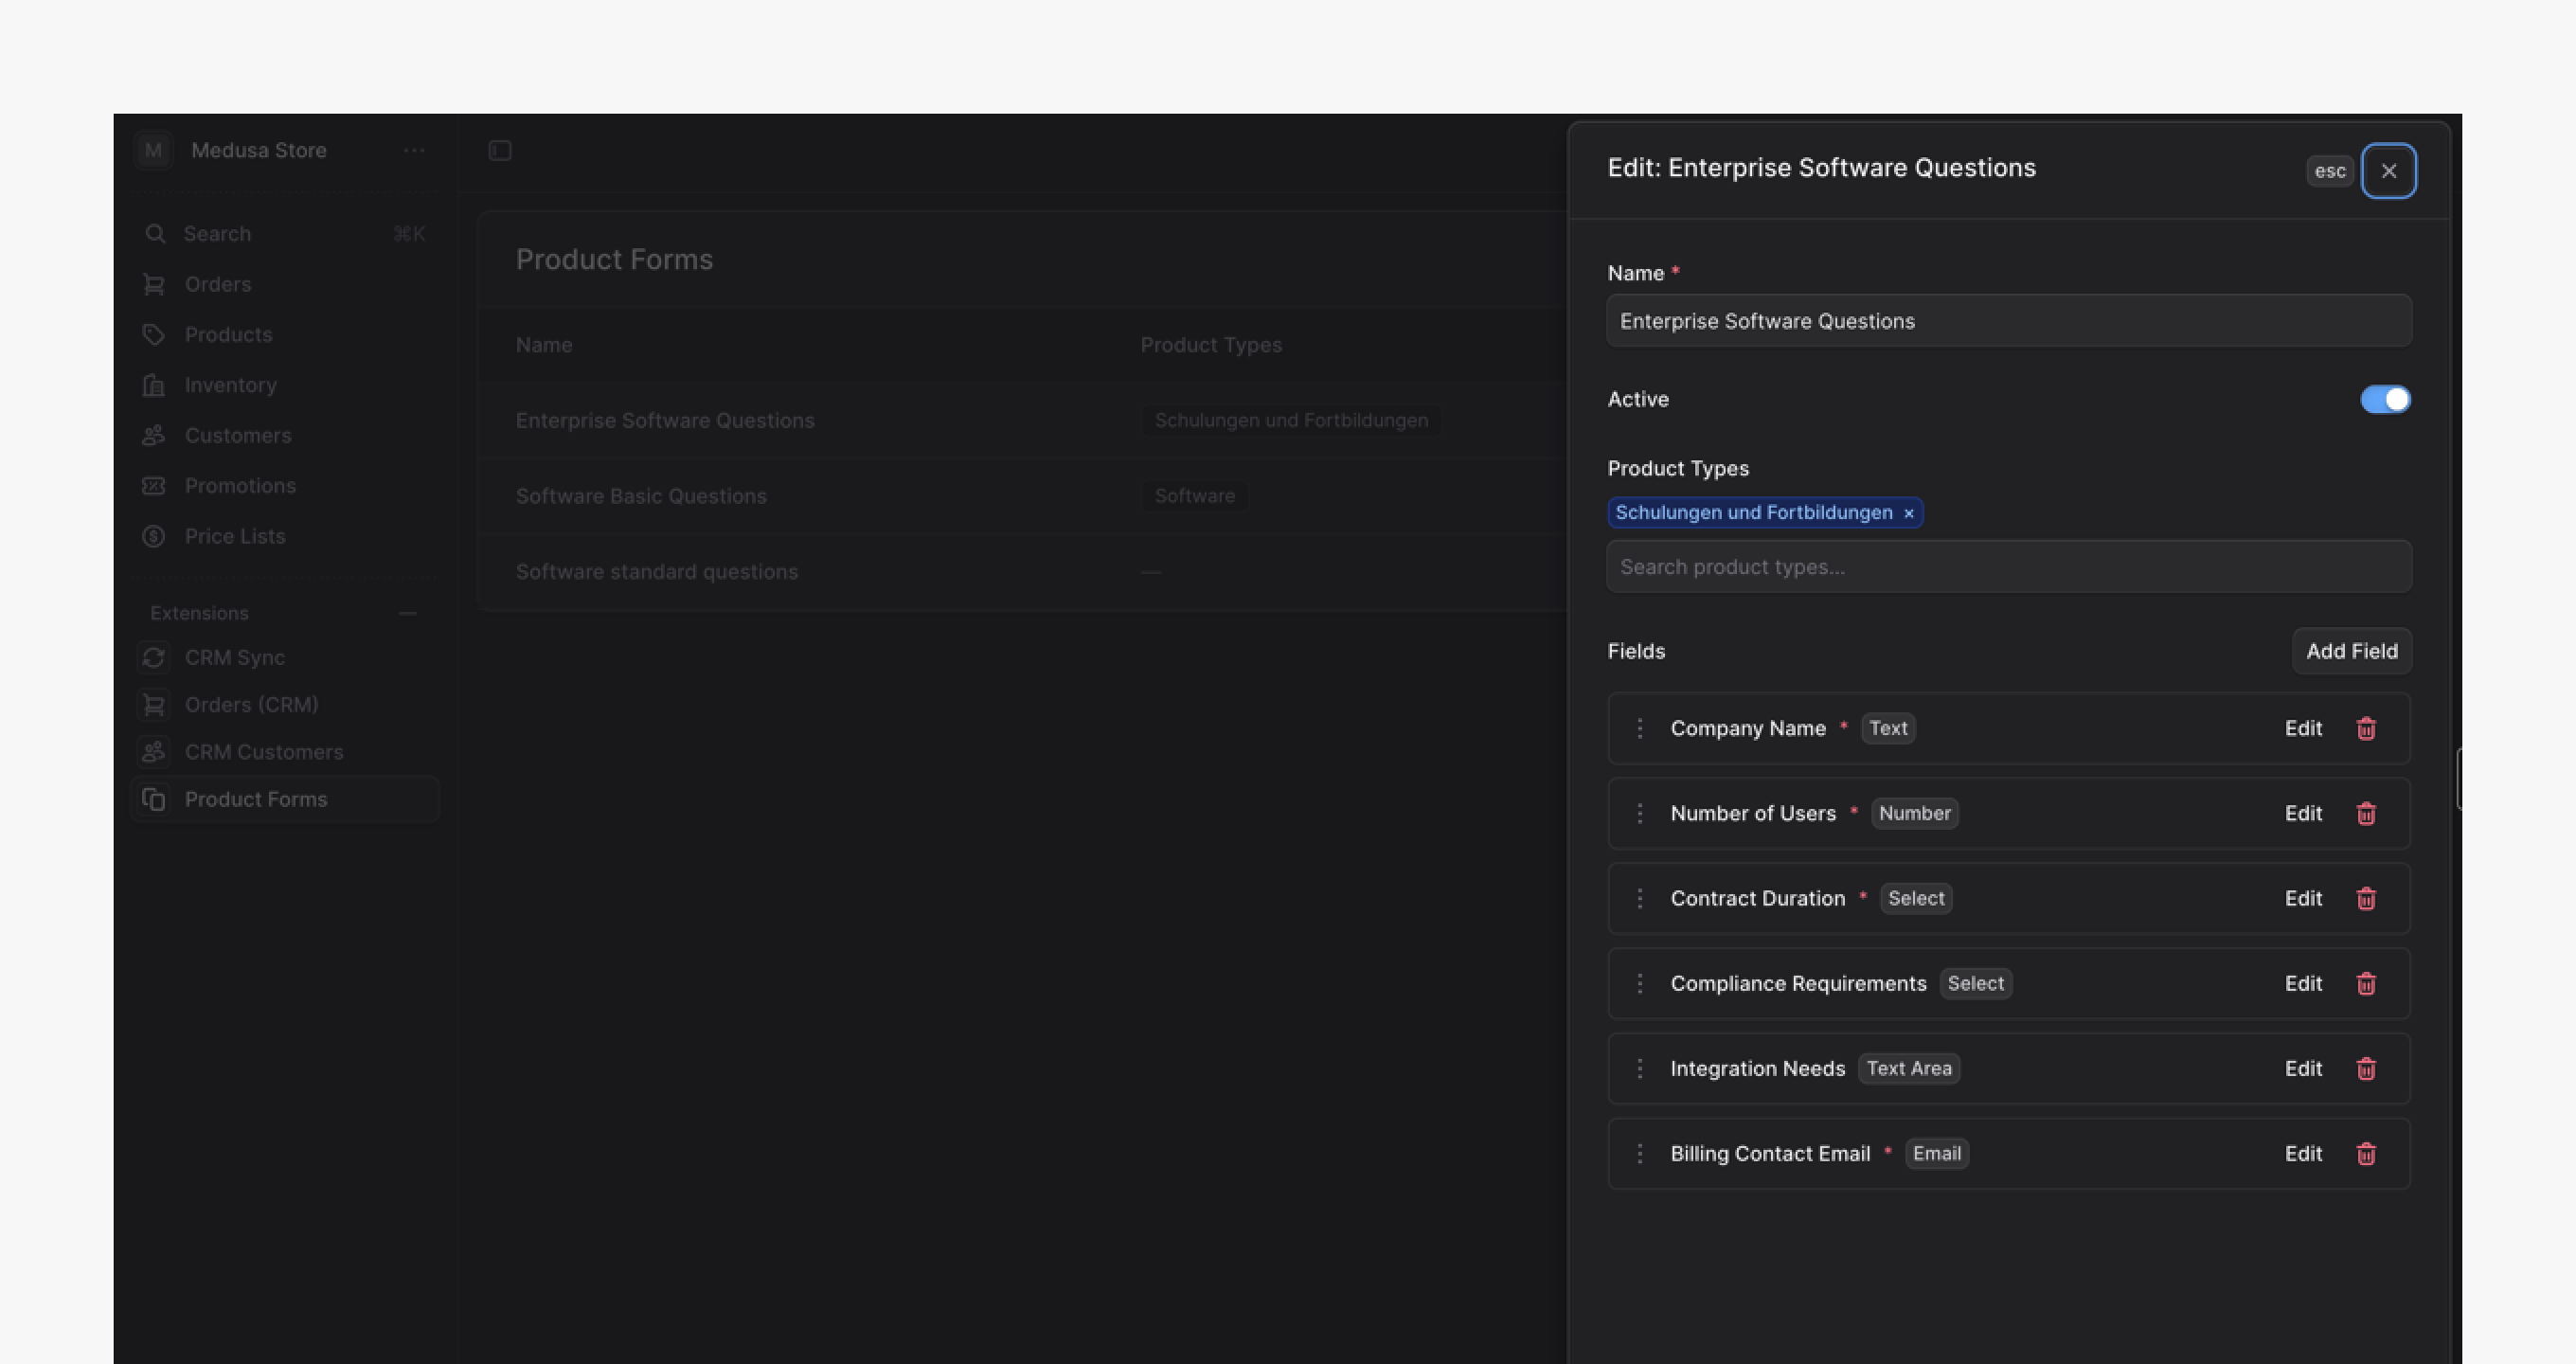Click drag handle of Compliance Requirements row
Image resolution: width=2576 pixels, height=1364 pixels.
pyautogui.click(x=1639, y=983)
